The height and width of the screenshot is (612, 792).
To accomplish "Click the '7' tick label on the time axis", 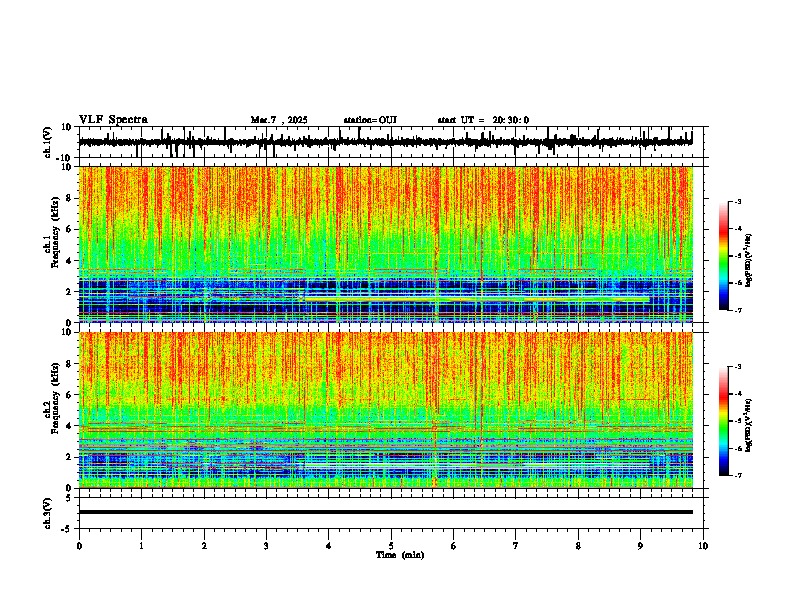I will coord(516,546).
